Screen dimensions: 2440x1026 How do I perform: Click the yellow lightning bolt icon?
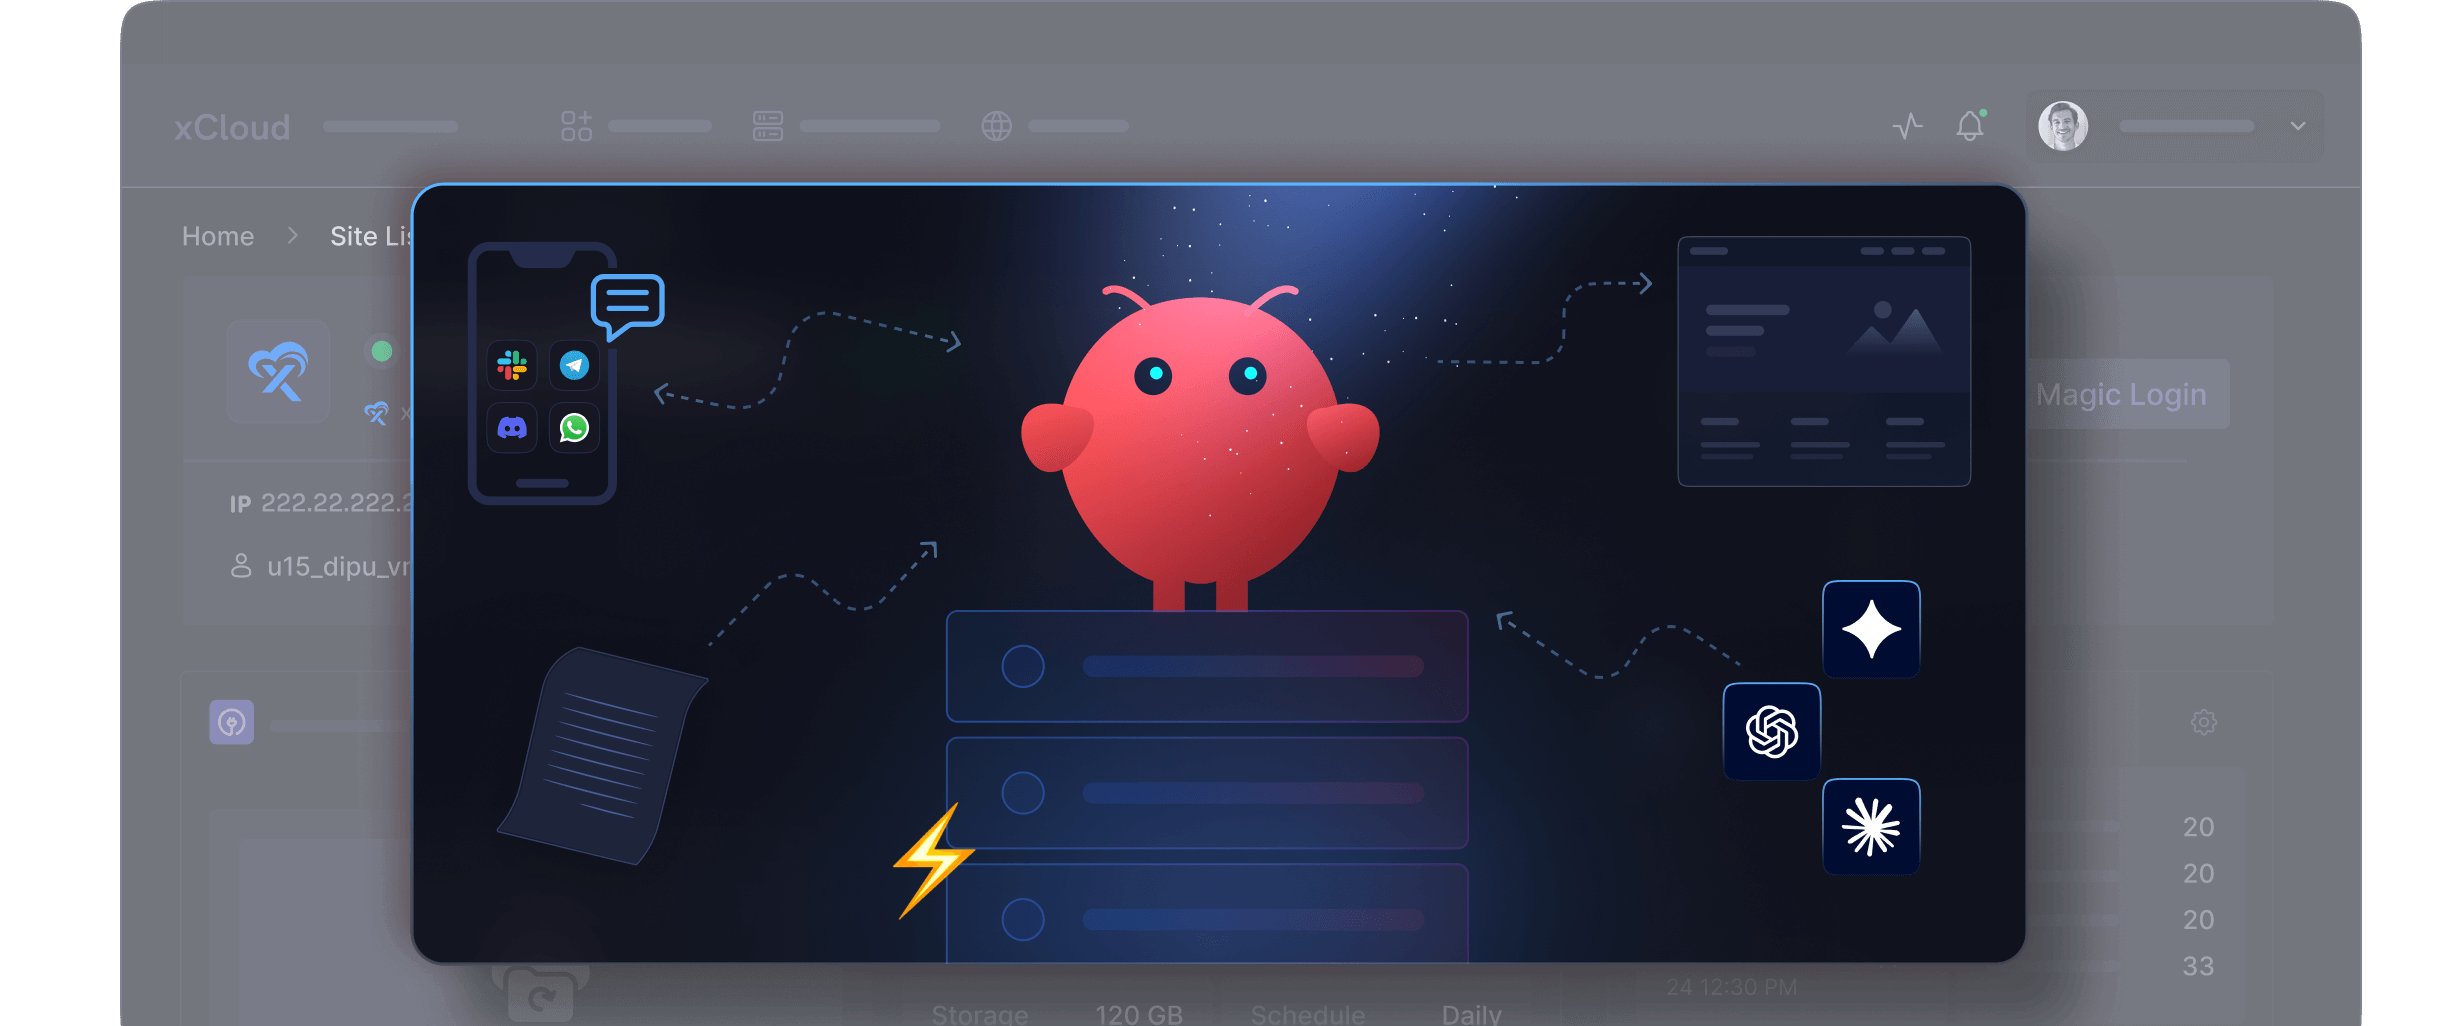click(932, 860)
